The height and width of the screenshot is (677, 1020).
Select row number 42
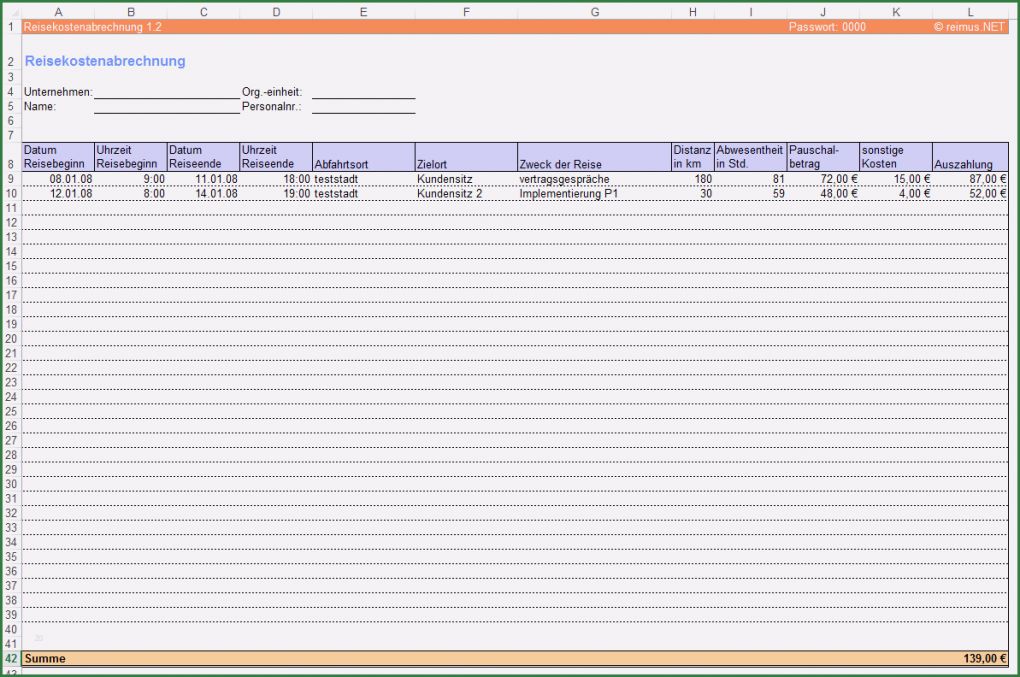[10, 658]
